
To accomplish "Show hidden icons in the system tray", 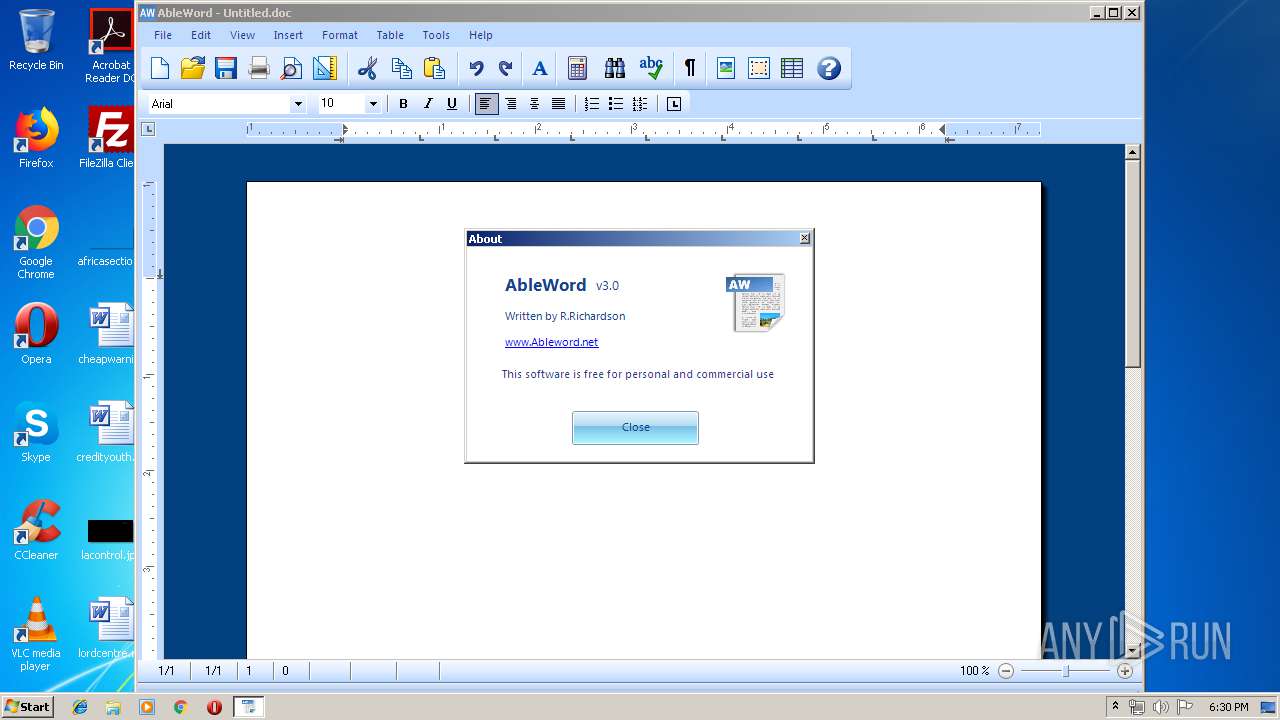I will [1116, 706].
